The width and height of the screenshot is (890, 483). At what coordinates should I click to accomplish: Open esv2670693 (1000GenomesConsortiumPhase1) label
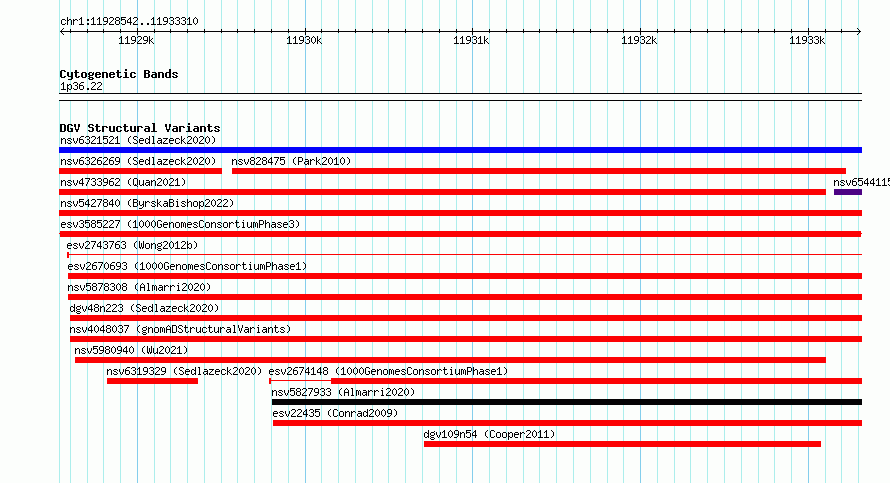pos(187,266)
